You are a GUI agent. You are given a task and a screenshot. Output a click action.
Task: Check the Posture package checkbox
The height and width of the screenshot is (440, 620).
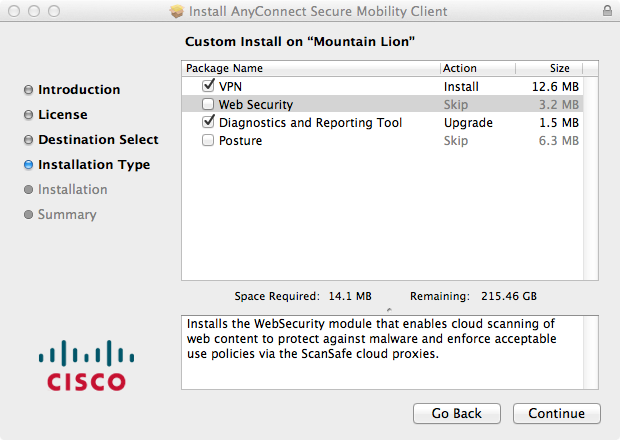[208, 140]
